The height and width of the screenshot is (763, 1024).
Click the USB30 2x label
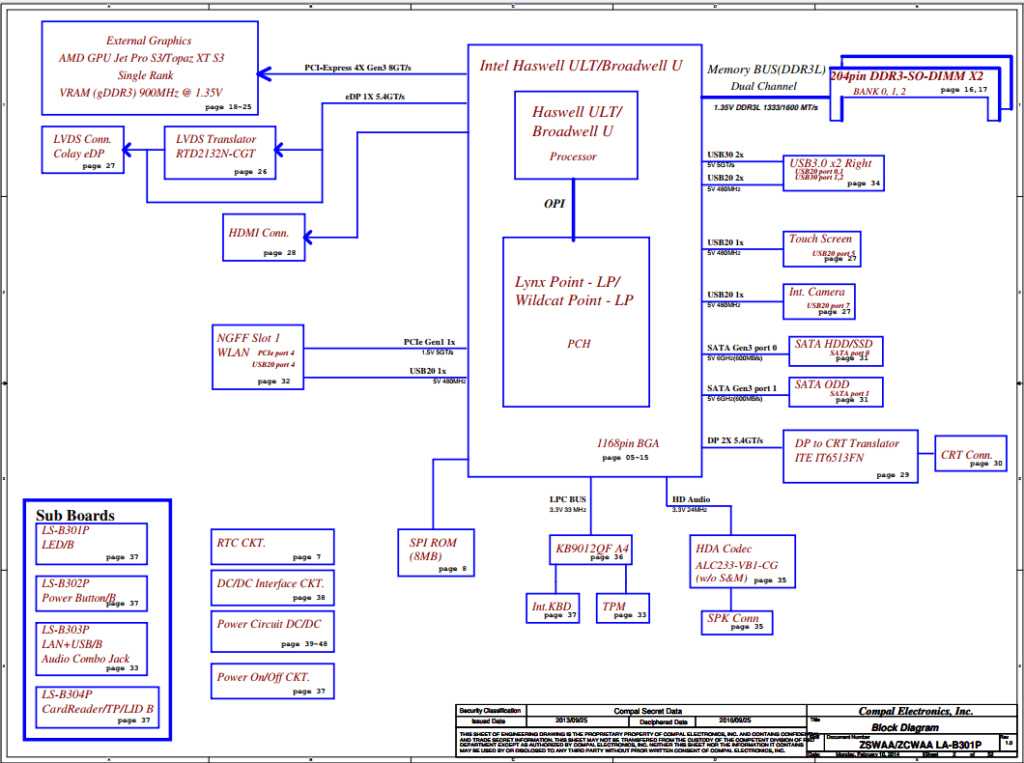pos(725,155)
